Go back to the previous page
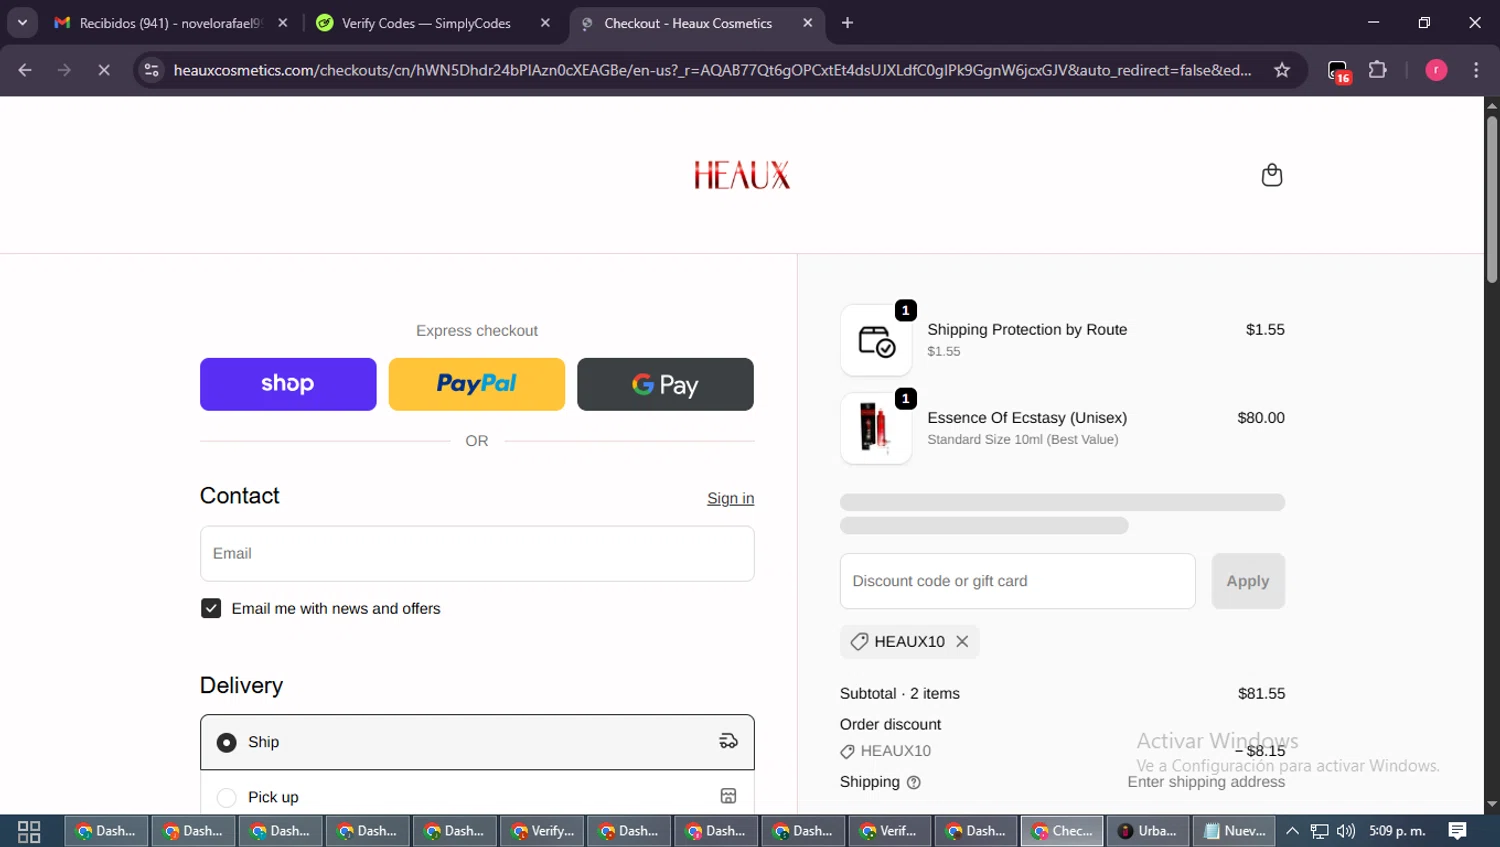Image resolution: width=1500 pixels, height=847 pixels. coord(25,70)
